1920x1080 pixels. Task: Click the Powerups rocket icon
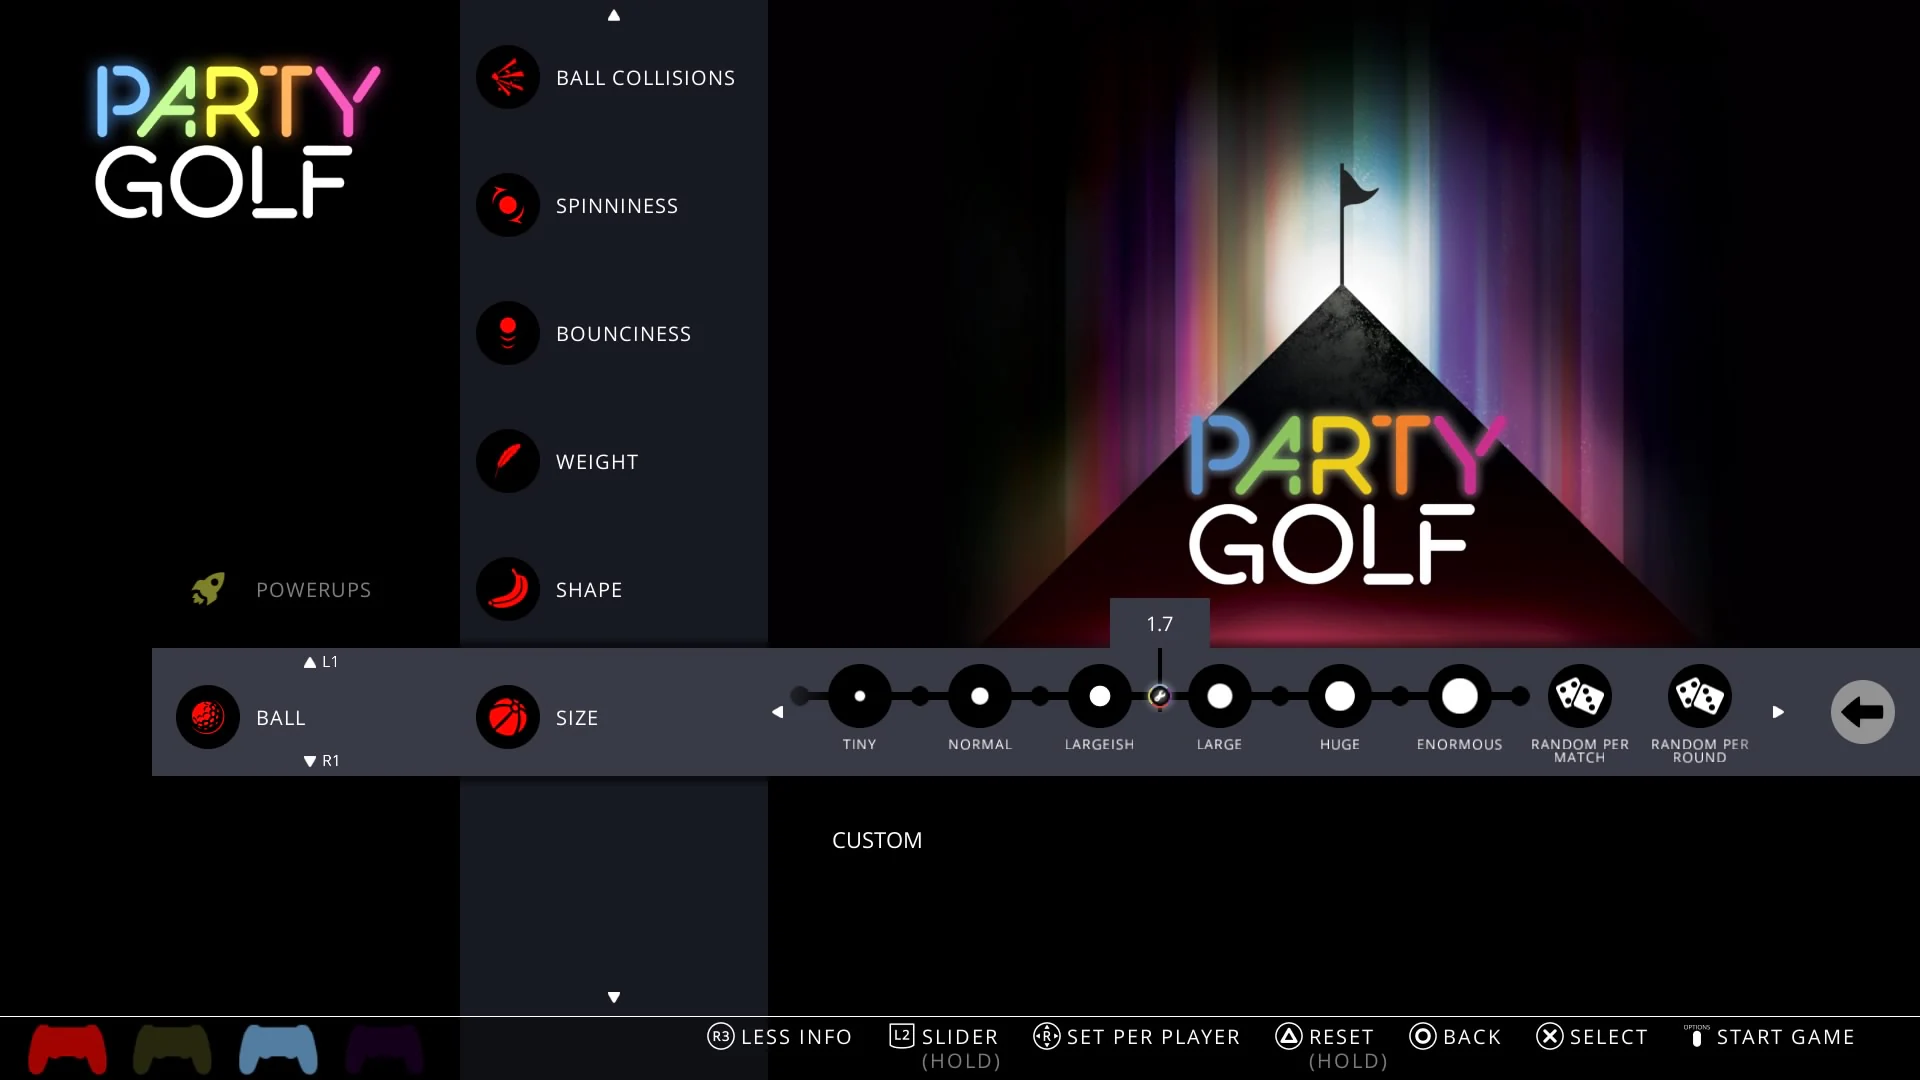click(x=206, y=589)
